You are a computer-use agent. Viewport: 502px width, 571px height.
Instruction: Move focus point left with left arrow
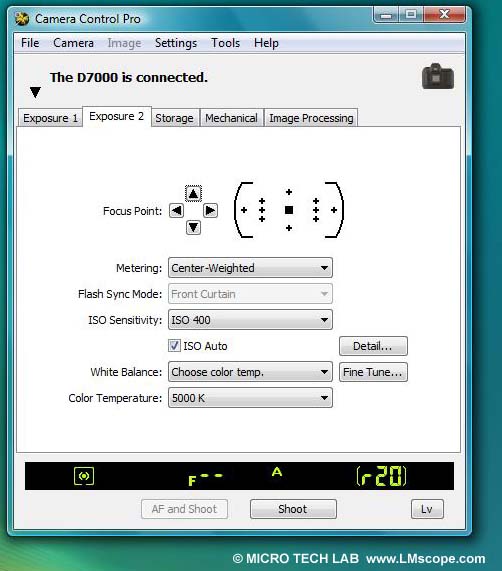click(x=176, y=210)
